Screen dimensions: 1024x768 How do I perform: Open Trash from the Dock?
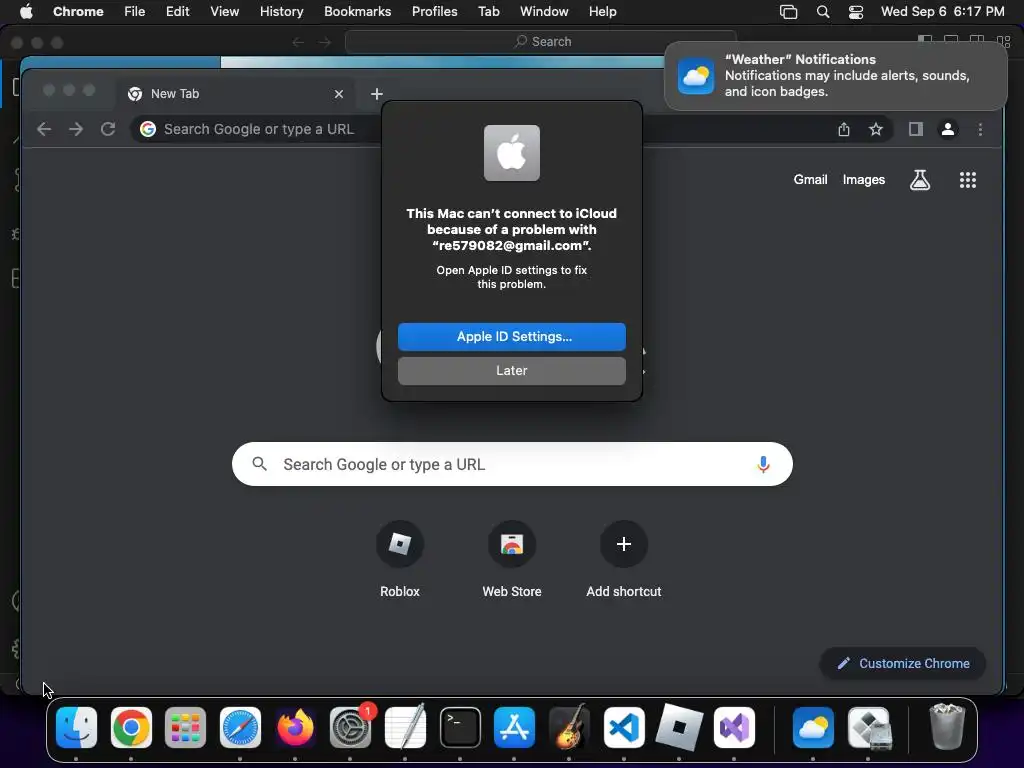tap(947, 726)
